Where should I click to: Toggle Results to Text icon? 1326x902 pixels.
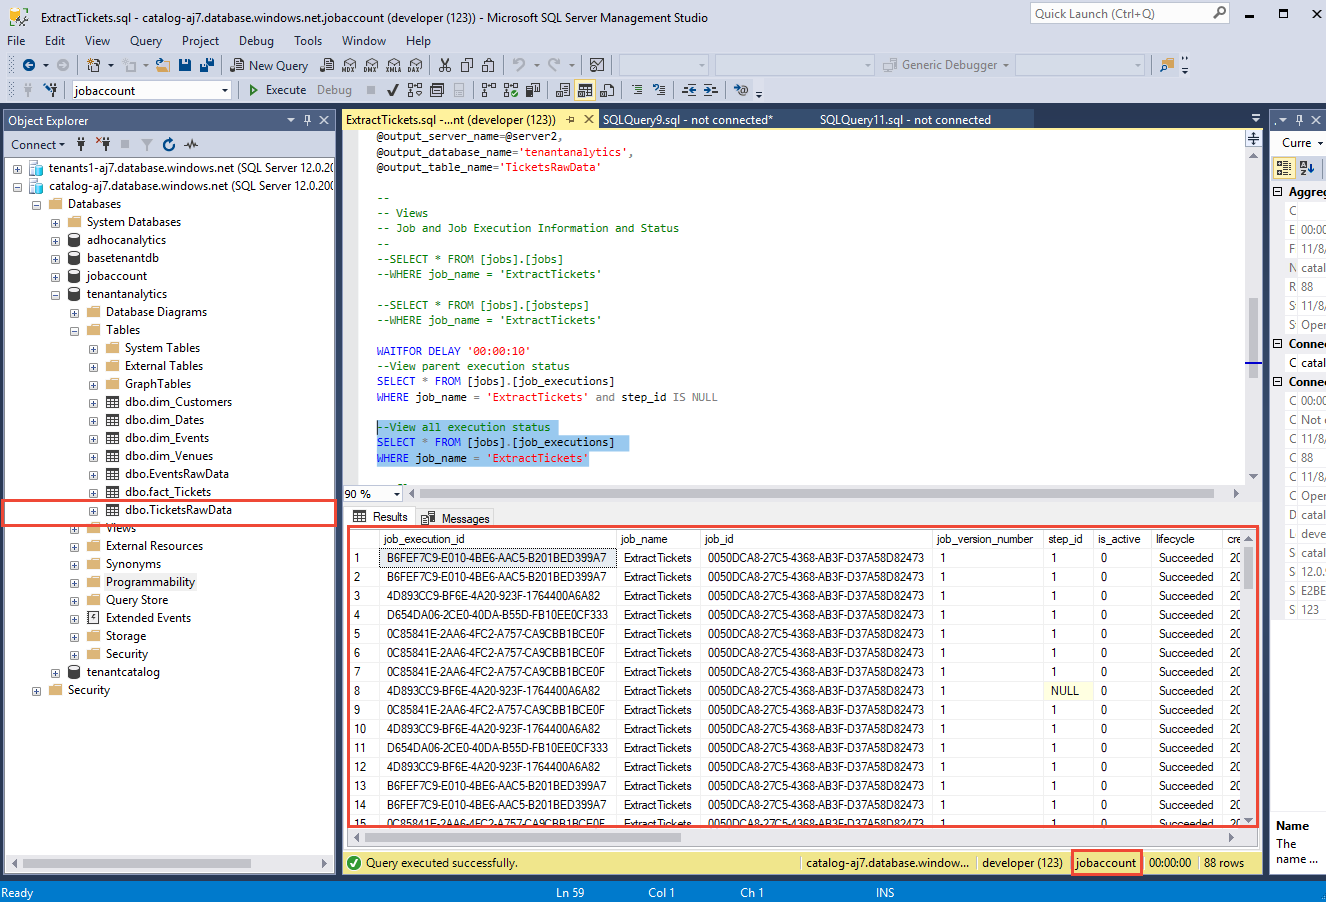point(563,90)
